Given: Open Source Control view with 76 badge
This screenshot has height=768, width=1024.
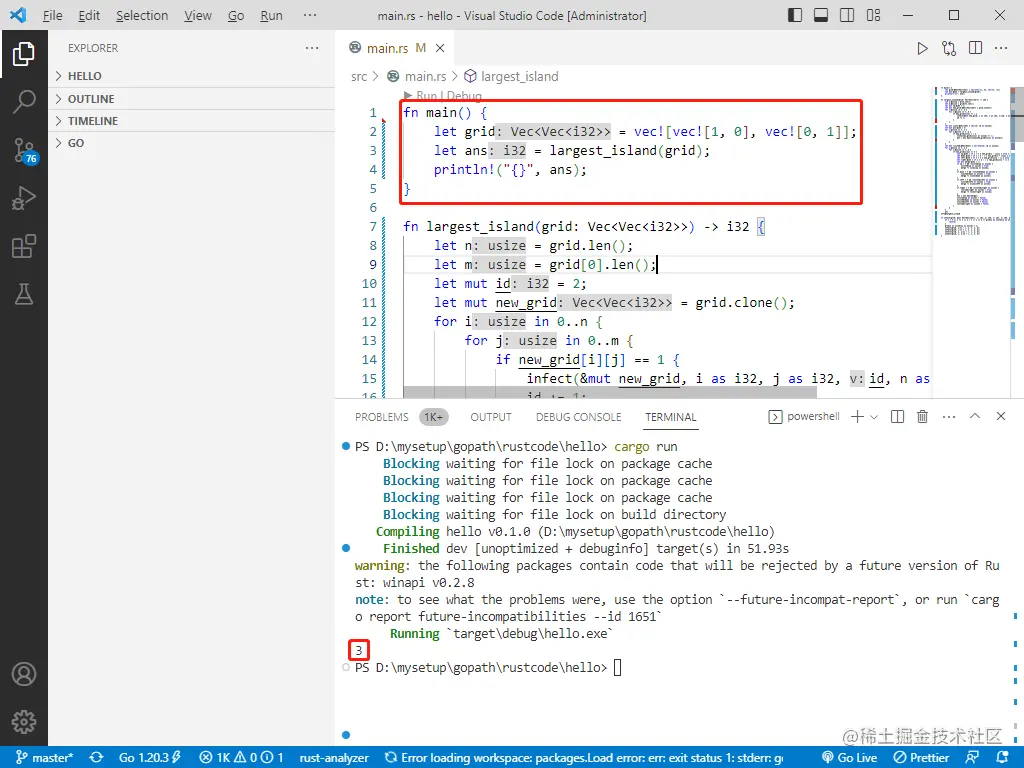Looking at the screenshot, I should [x=25, y=150].
